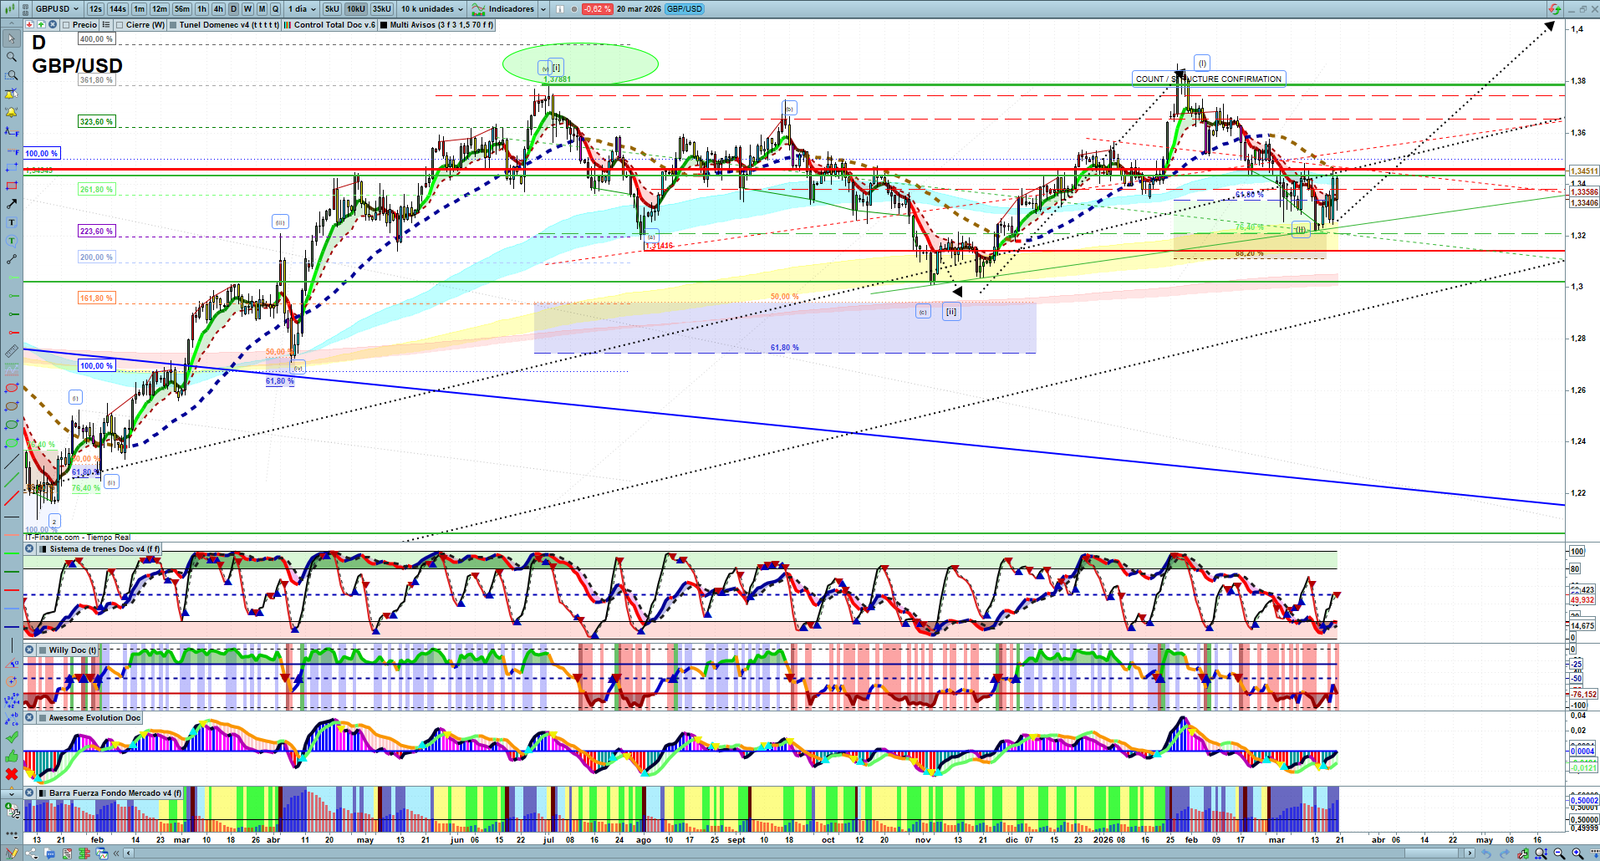The image size is (1600, 861).
Task: Toggle the 10kU history-length button
Action: pos(356,9)
